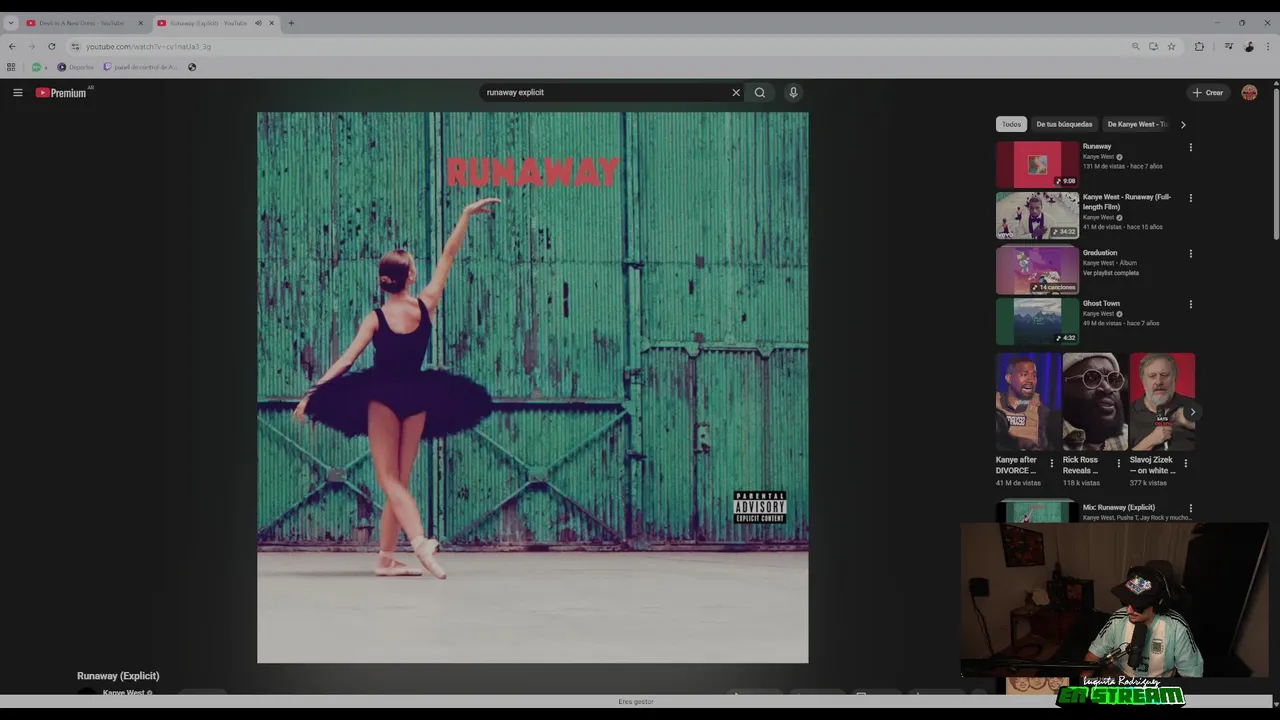
Task: Open the Ghost Town thumbnail
Action: click(1037, 321)
